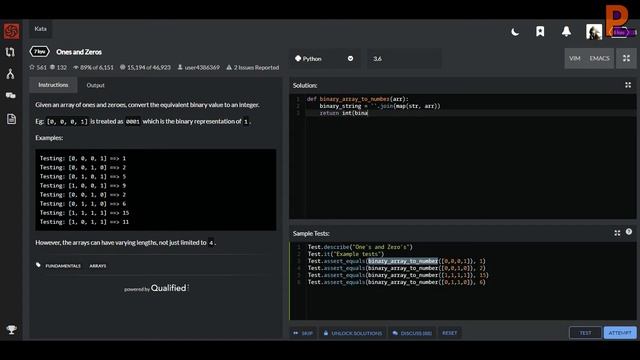Click the Codewars logo icon

[x=11, y=31]
